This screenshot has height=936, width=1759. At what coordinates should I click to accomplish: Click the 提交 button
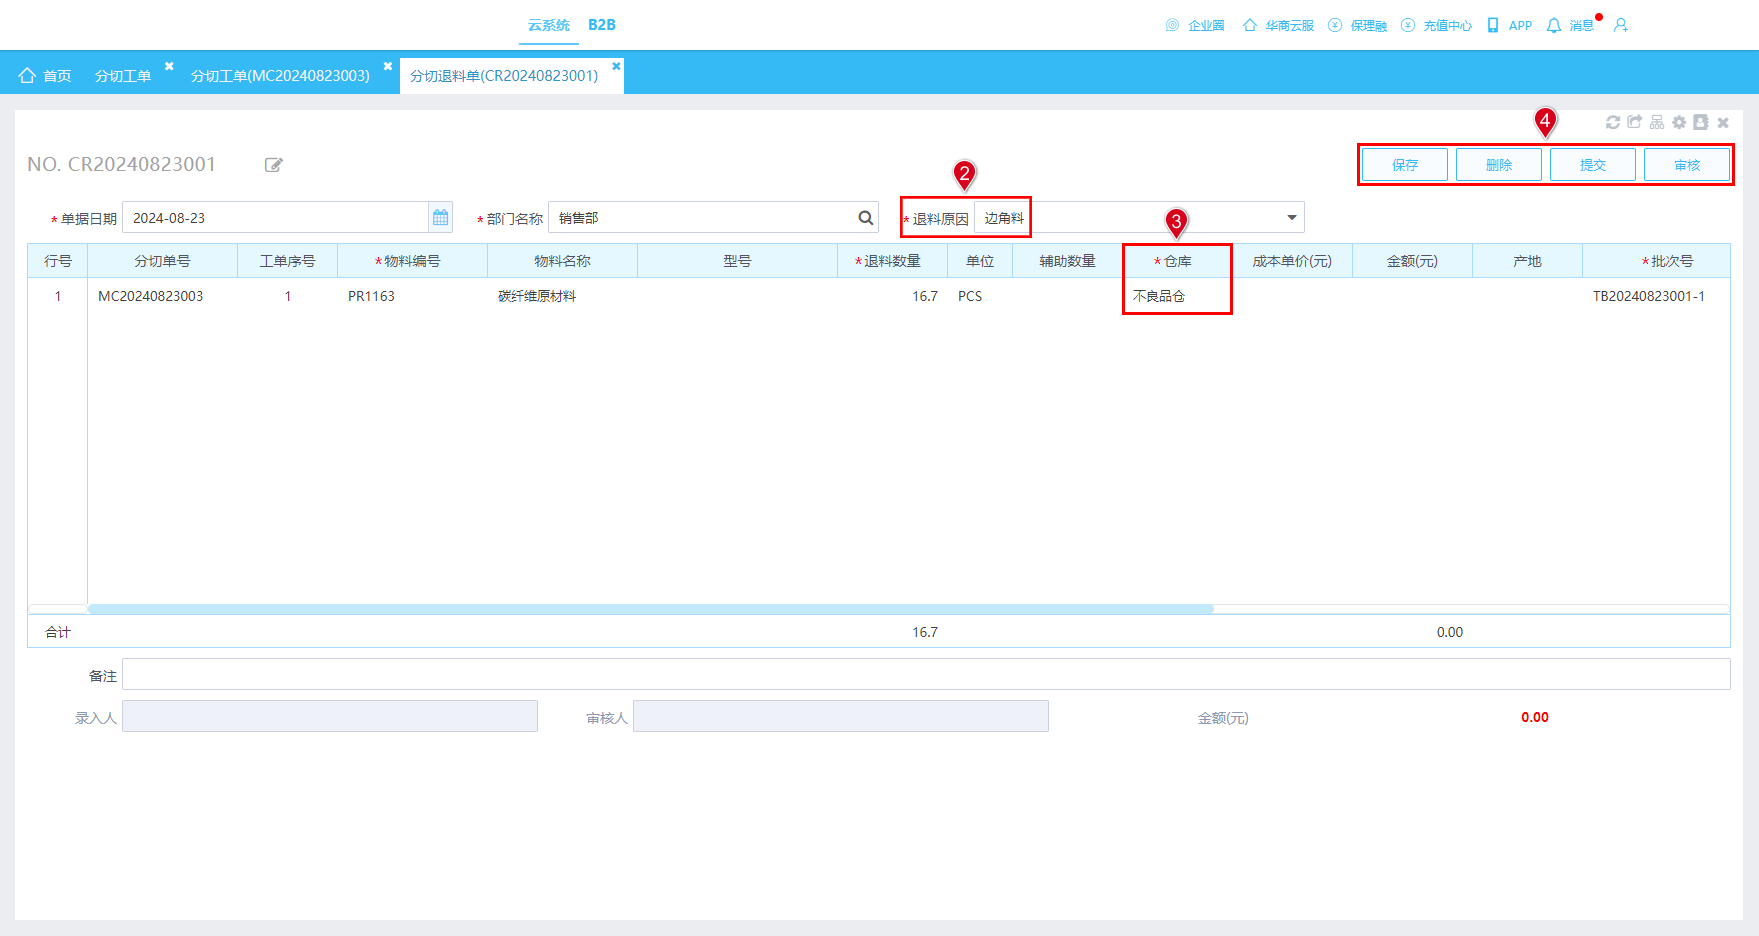click(x=1593, y=165)
